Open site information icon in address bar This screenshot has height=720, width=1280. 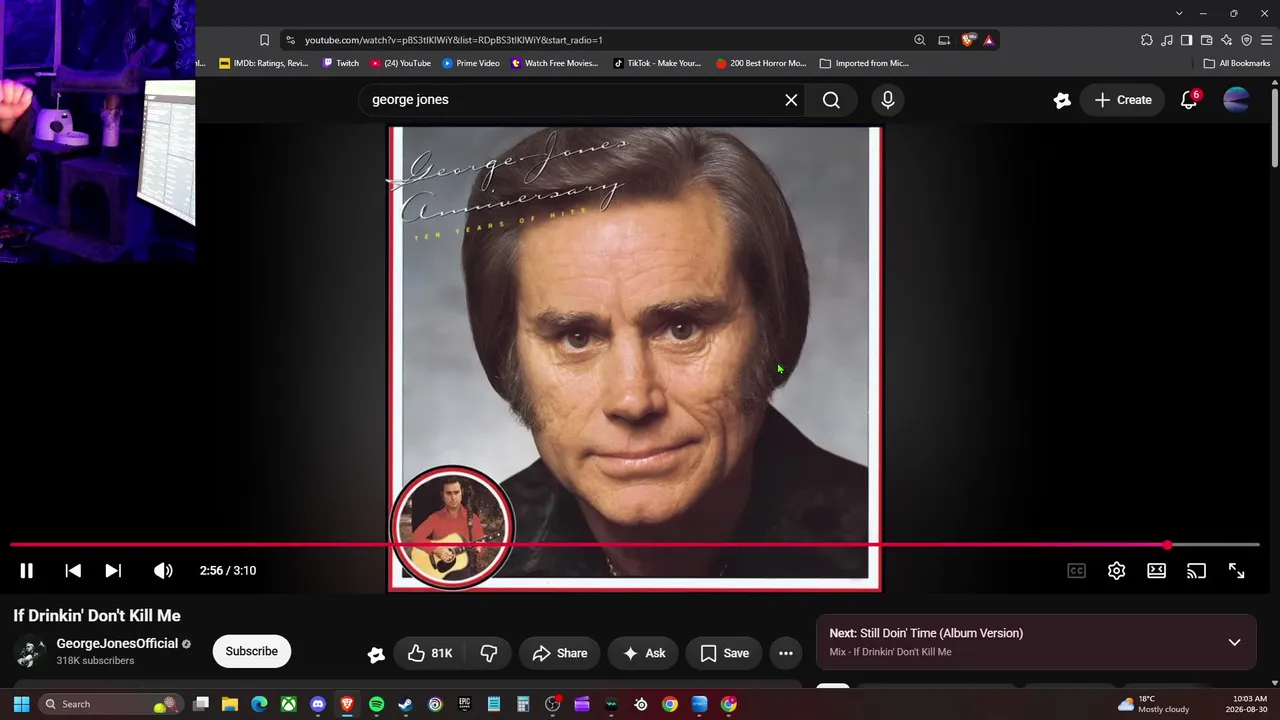[x=290, y=40]
